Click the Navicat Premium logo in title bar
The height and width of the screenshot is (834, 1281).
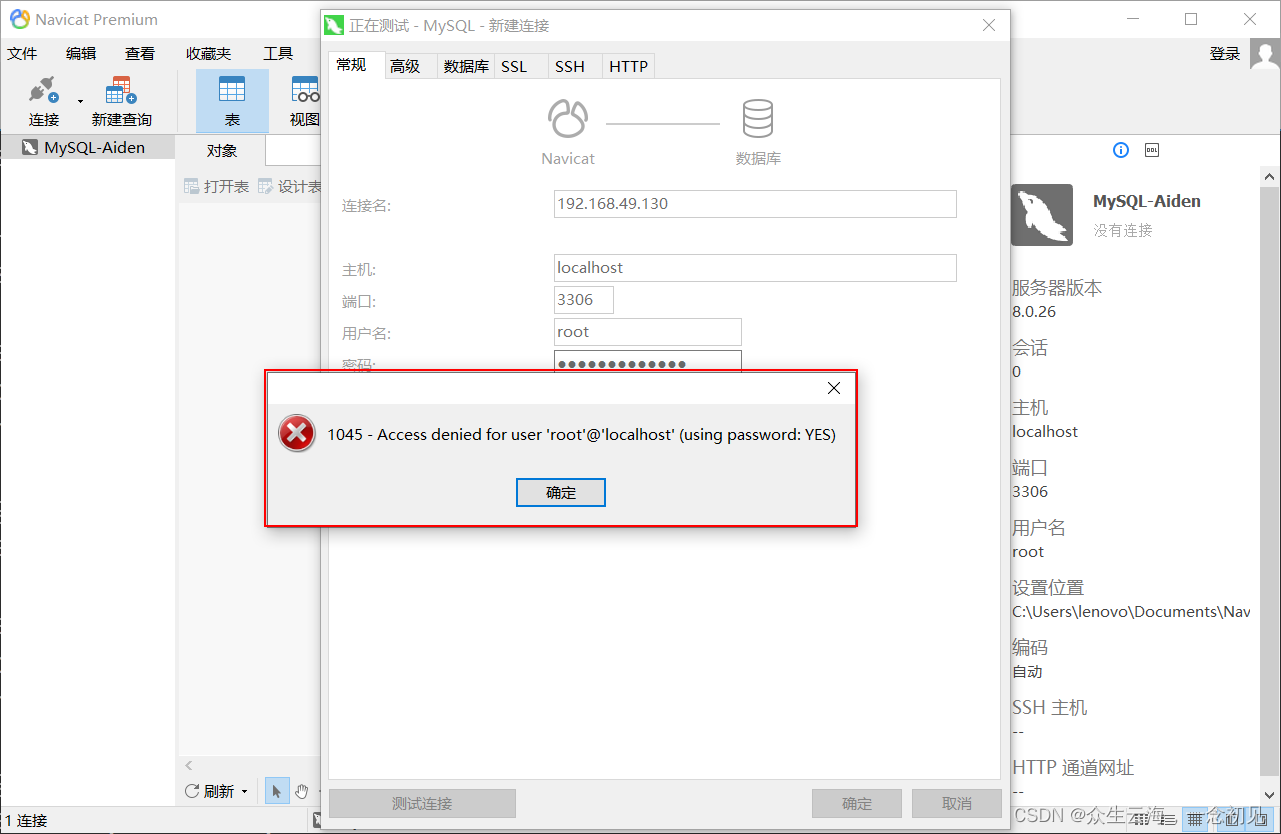tap(19, 19)
